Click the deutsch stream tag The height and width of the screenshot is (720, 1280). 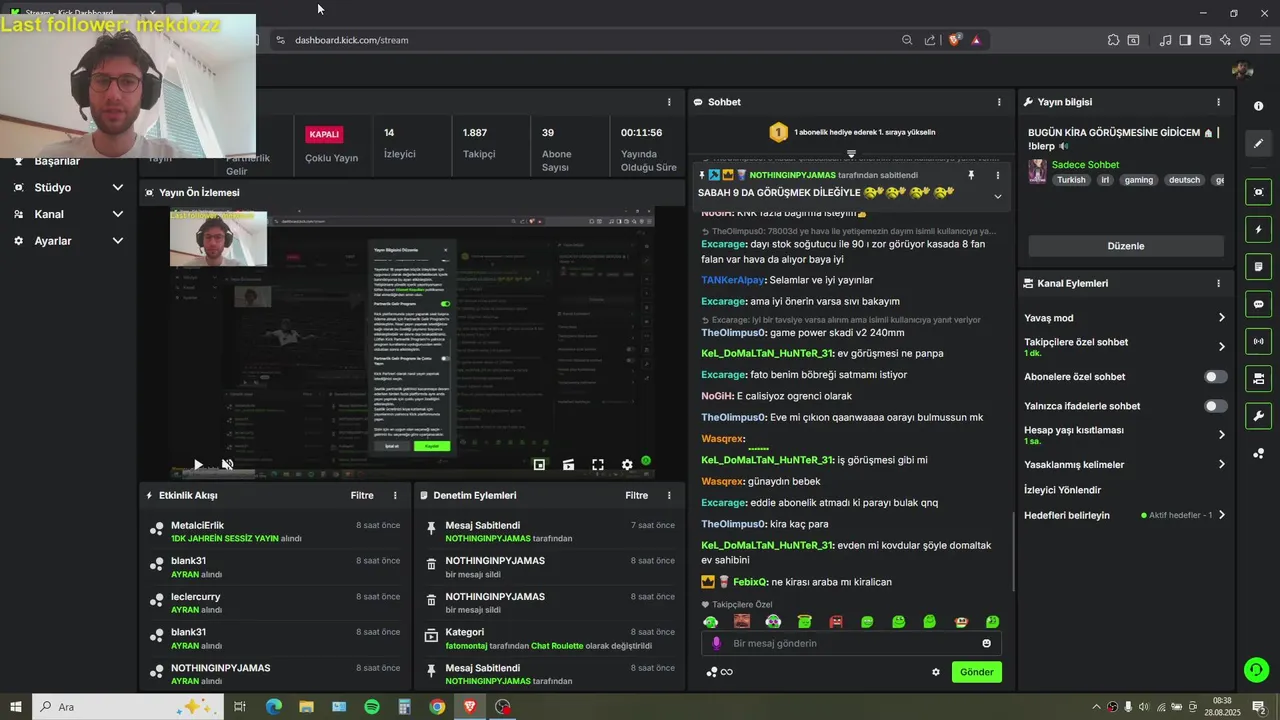[1184, 180]
